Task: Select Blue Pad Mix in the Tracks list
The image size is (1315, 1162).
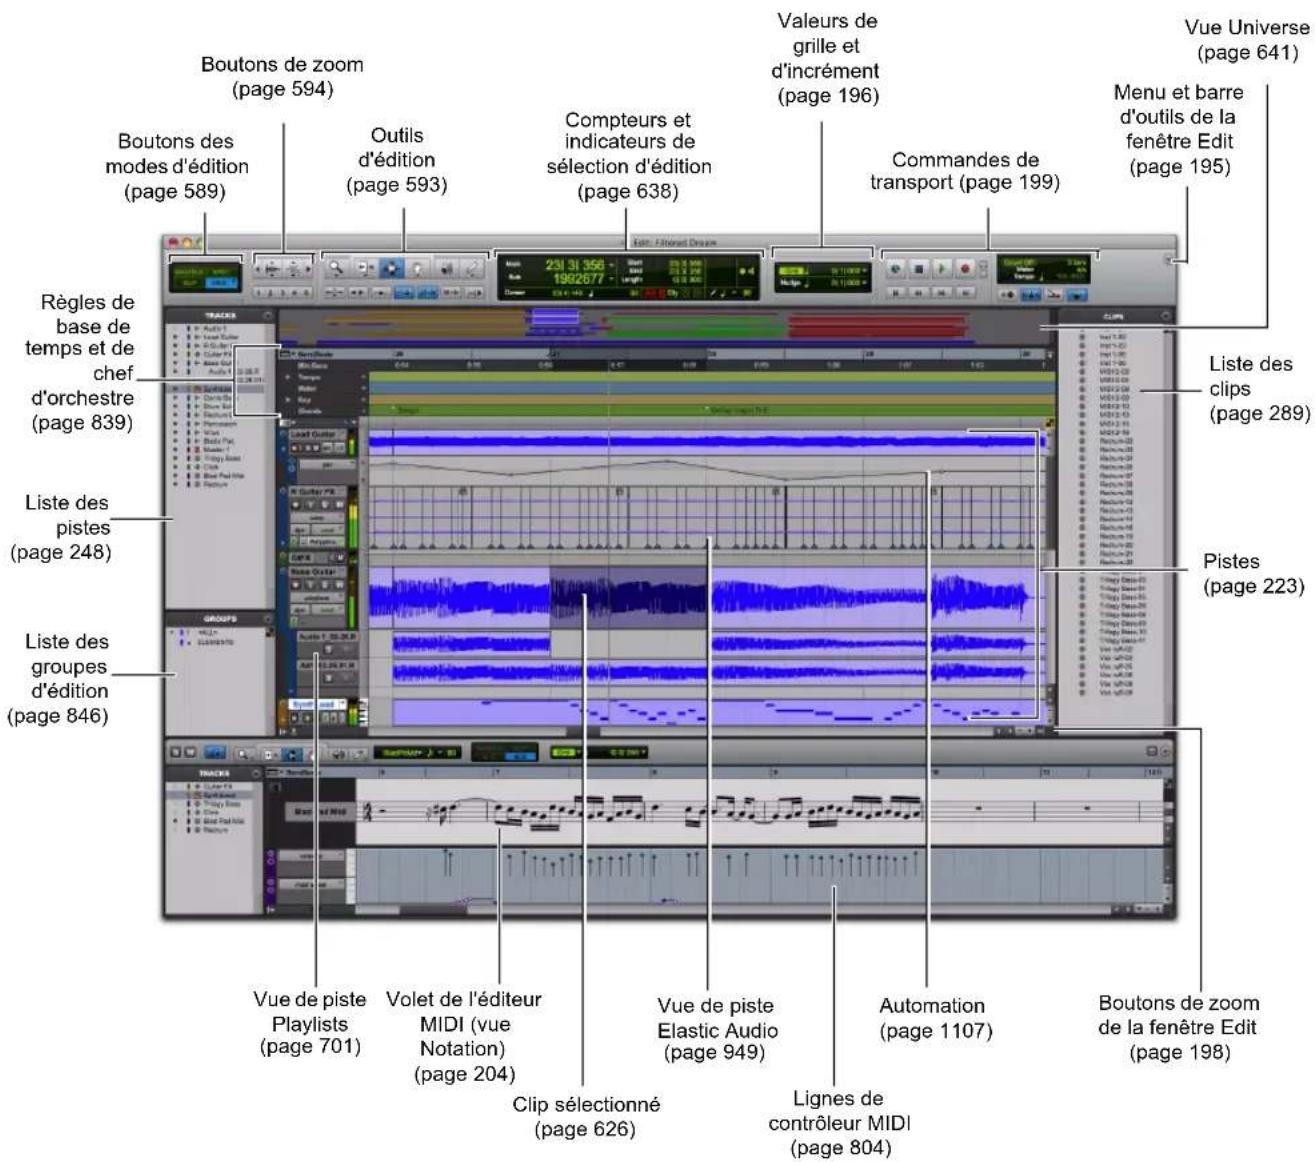Action: pyautogui.click(x=224, y=476)
